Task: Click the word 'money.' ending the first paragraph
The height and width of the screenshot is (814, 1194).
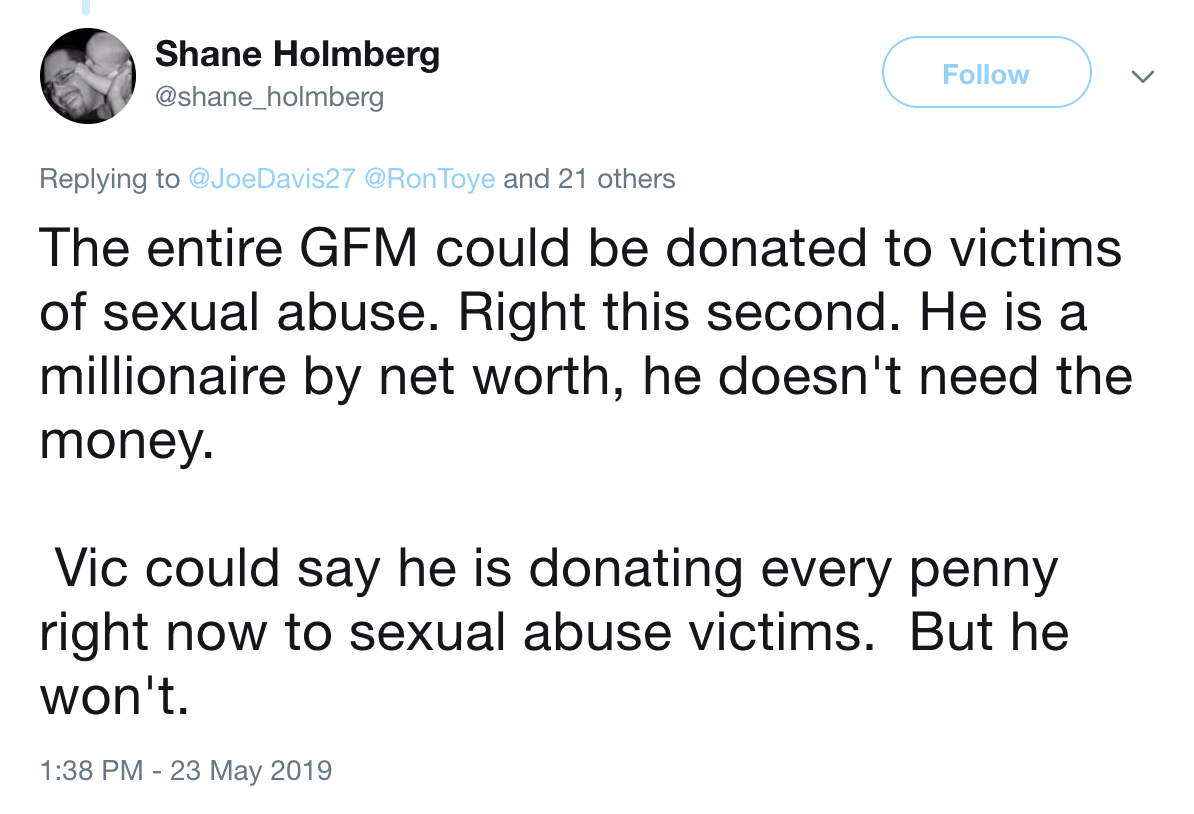Action: (126, 442)
